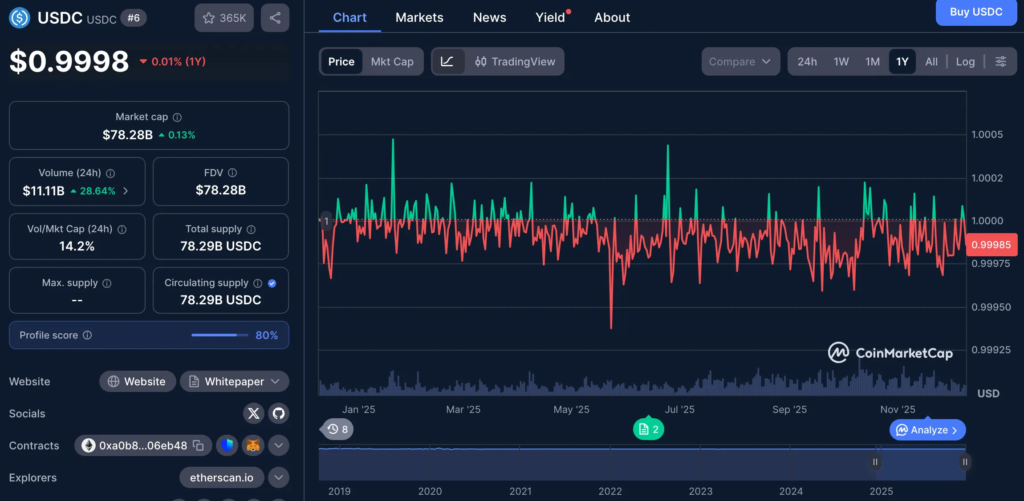The image size is (1024, 501).
Task: Add USDC to watchlist with star
Action: pyautogui.click(x=223, y=17)
